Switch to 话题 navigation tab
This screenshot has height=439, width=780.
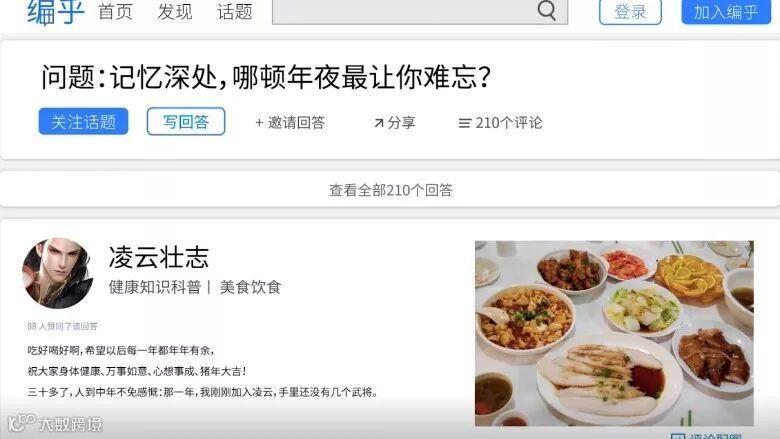pos(235,12)
